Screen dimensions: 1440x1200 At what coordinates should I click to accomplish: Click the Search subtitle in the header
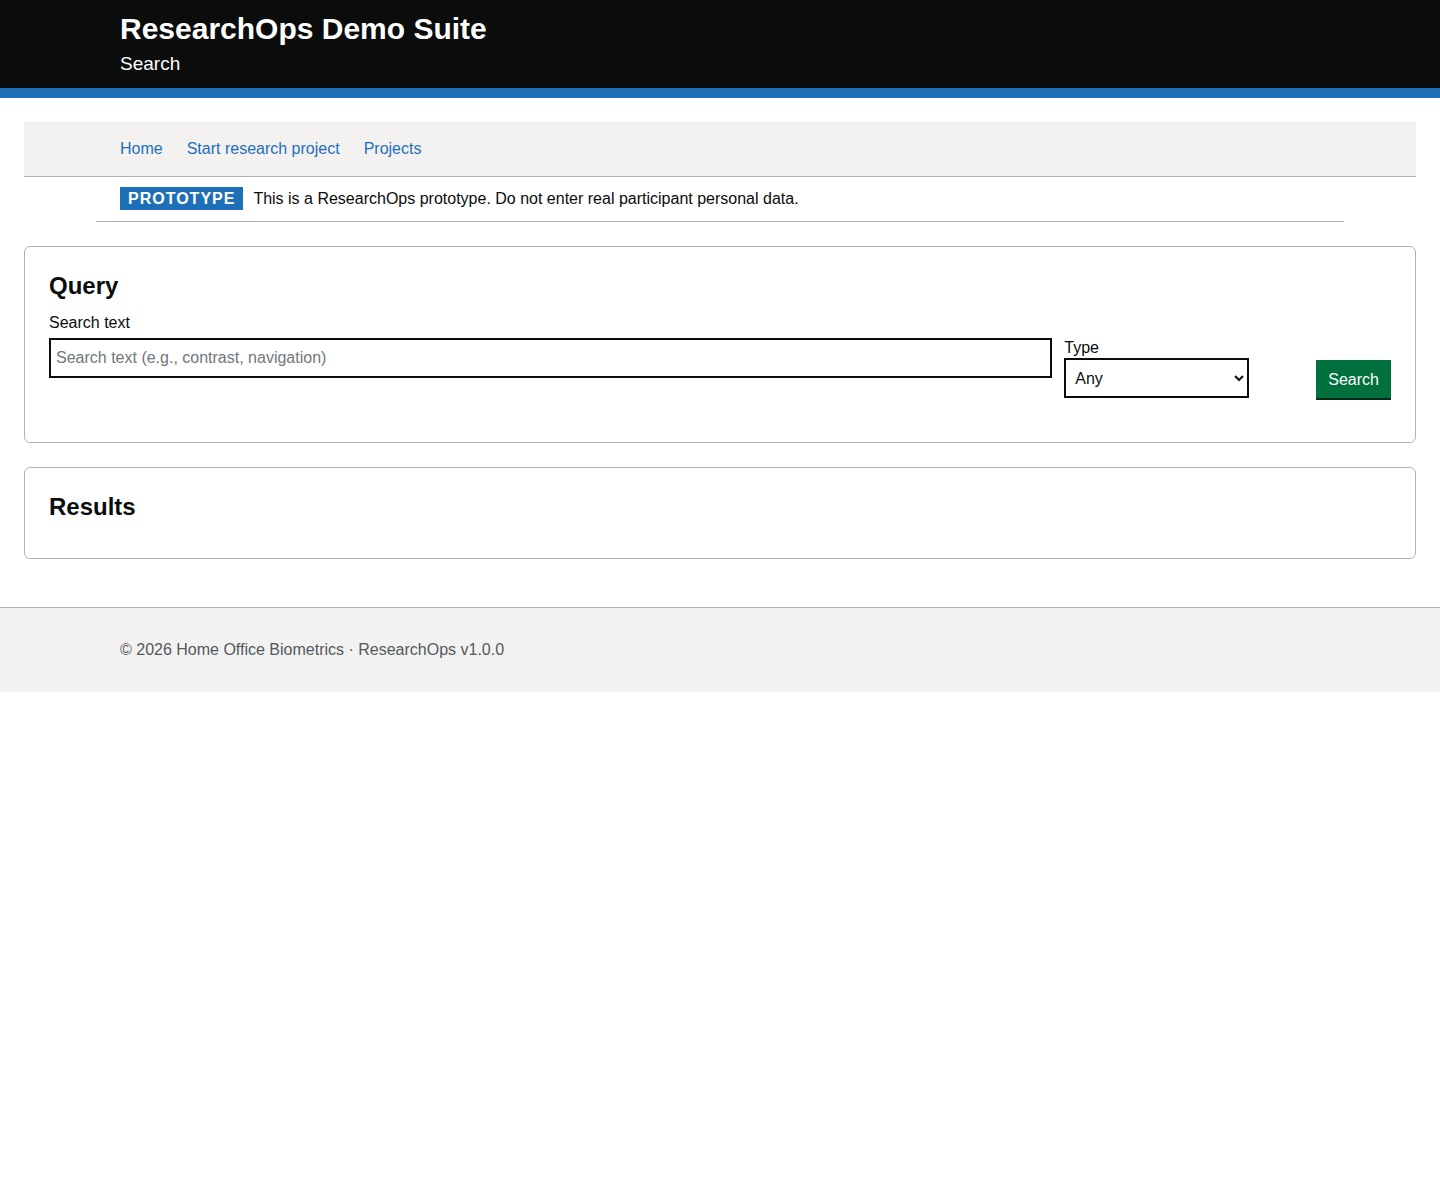[x=150, y=64]
